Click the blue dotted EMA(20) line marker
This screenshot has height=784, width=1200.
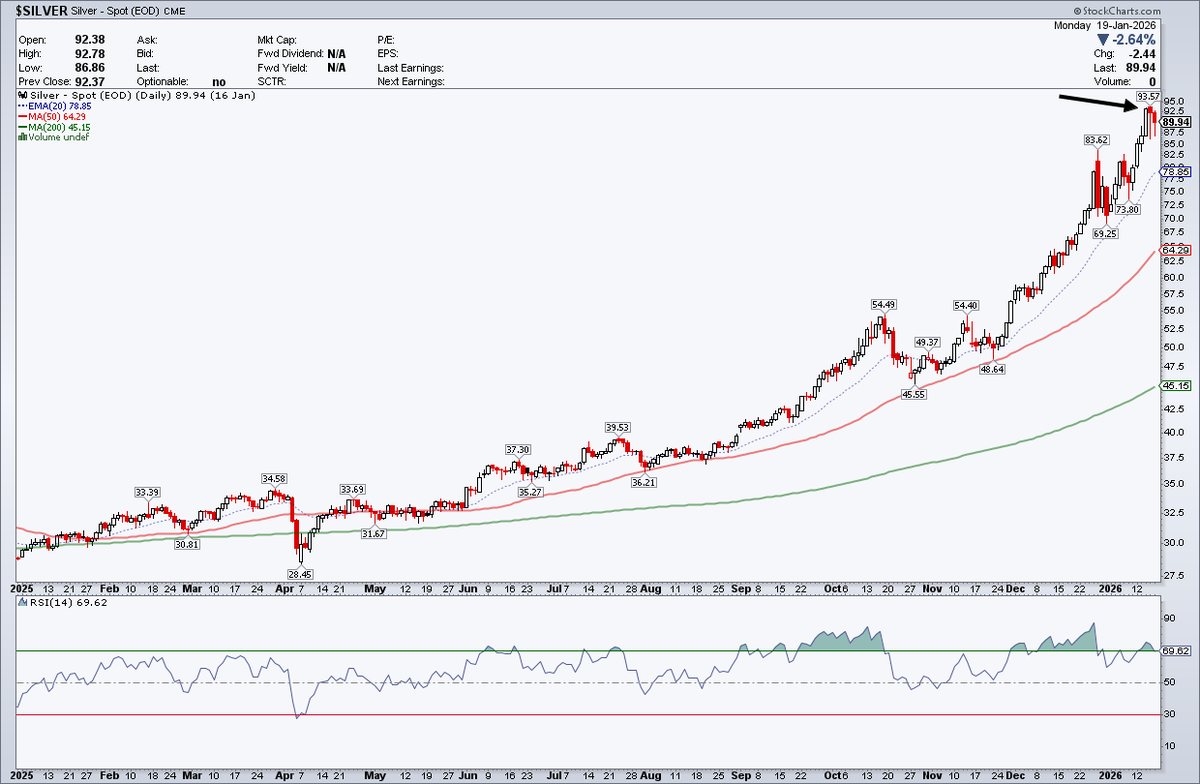(22, 105)
